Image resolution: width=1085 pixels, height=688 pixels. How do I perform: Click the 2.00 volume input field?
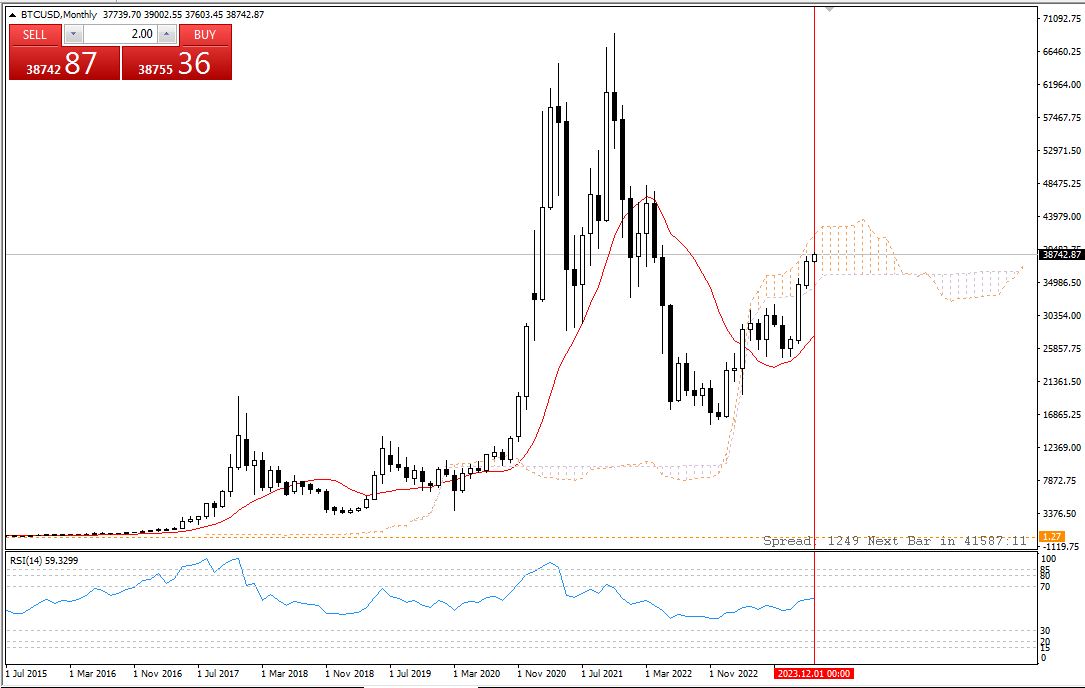pos(120,34)
